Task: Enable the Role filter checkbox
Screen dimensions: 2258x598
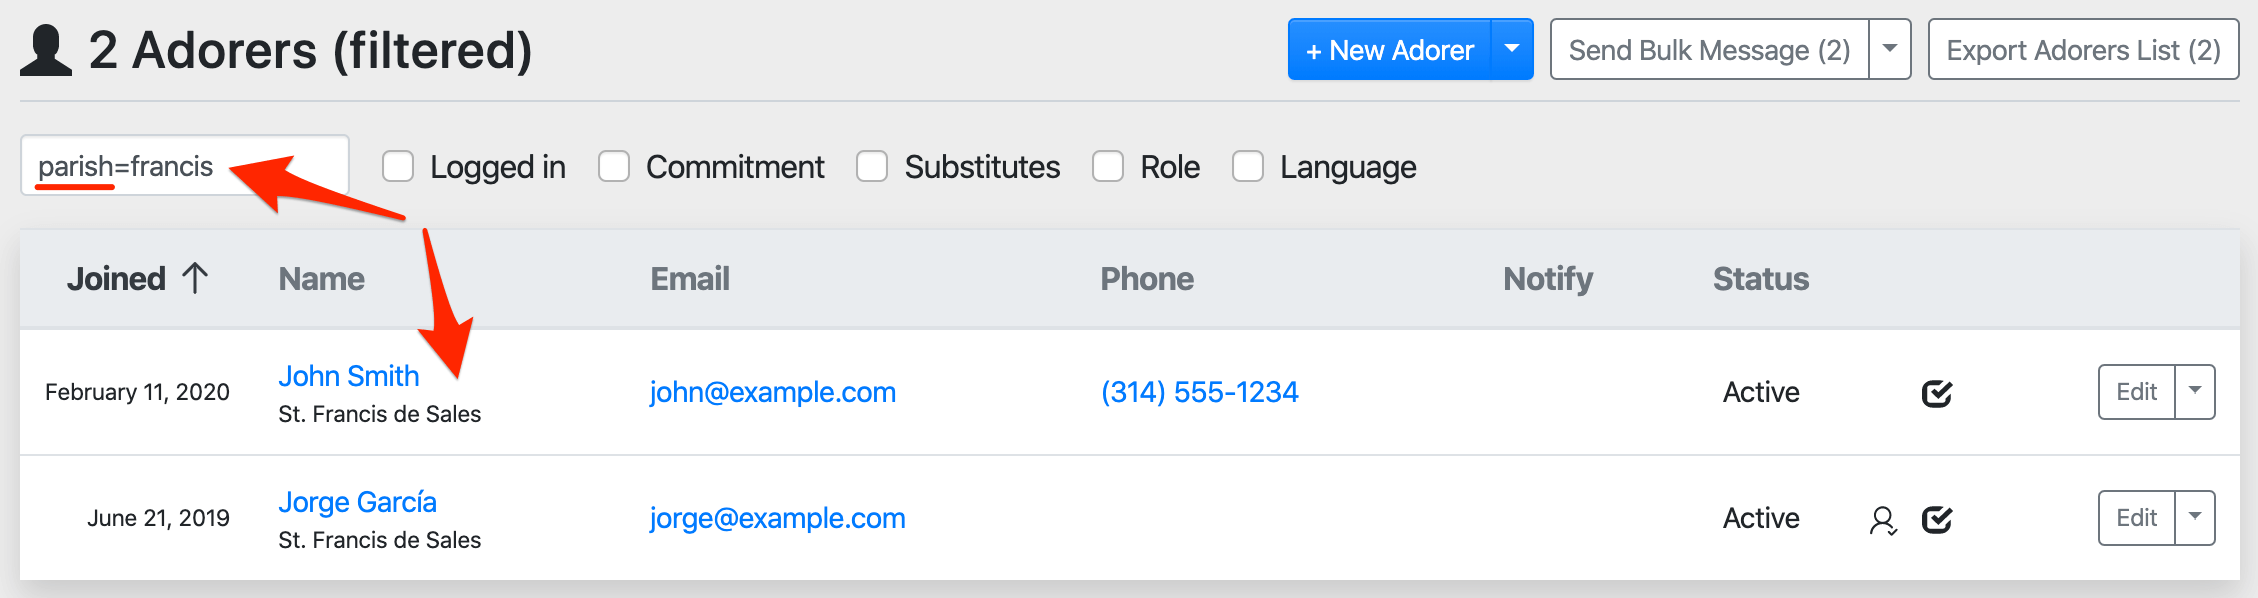Action: (x=1108, y=166)
